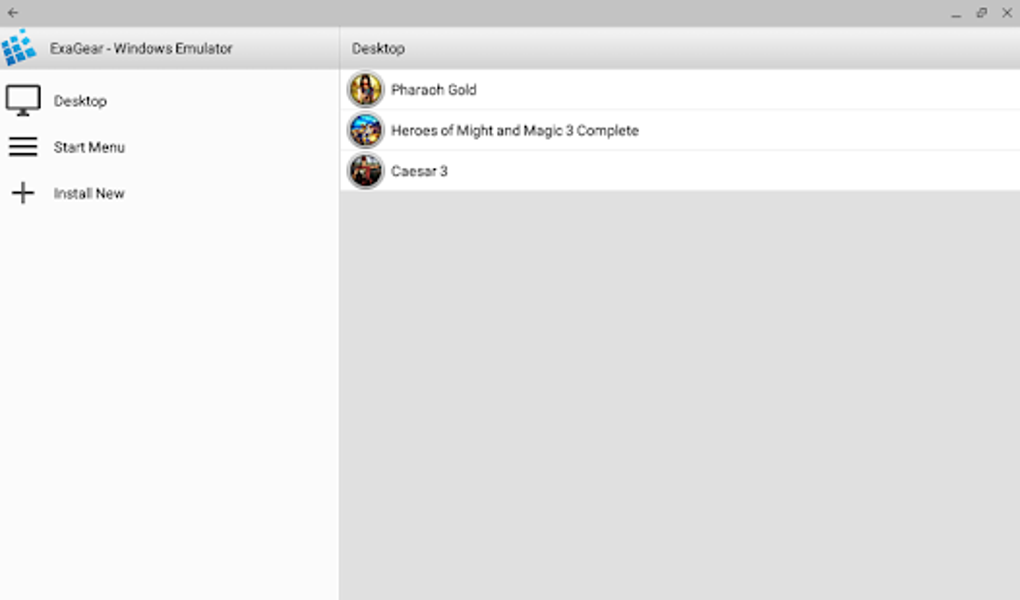1020x600 pixels.
Task: Launch Caesar 3 from the list
Action: [680, 170]
